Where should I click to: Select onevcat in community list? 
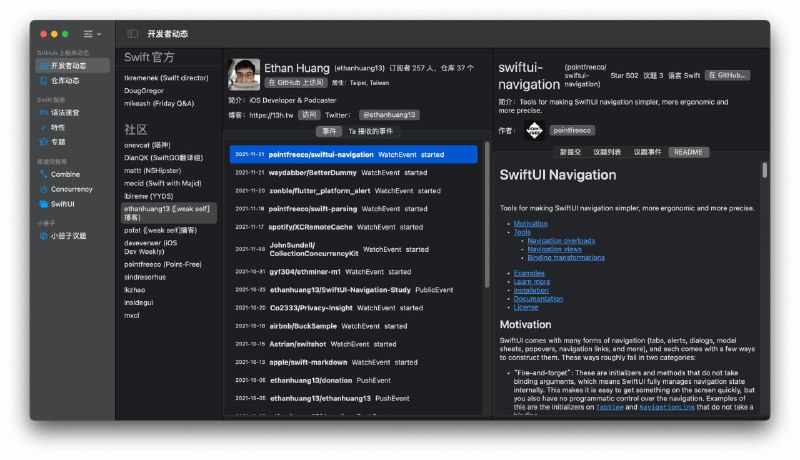pyautogui.click(x=147, y=145)
